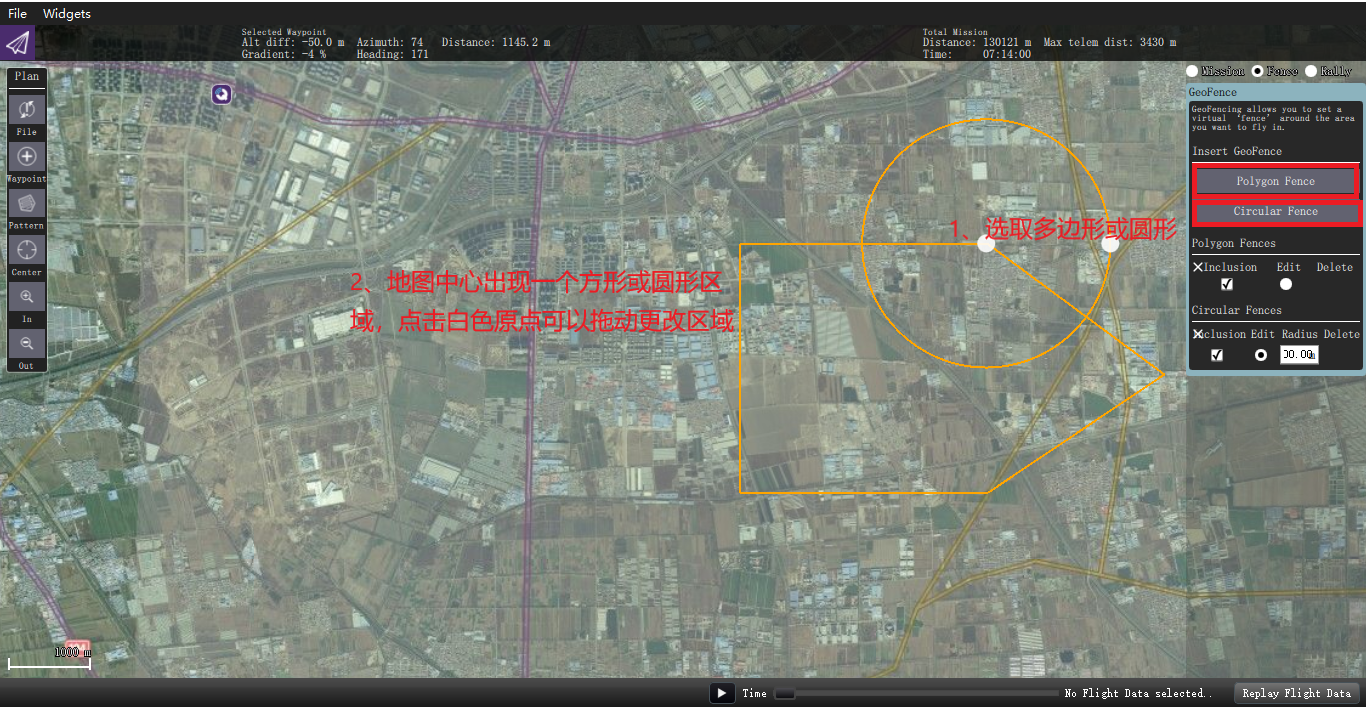Click the Plan panel header
1366x707 pixels.
27,77
